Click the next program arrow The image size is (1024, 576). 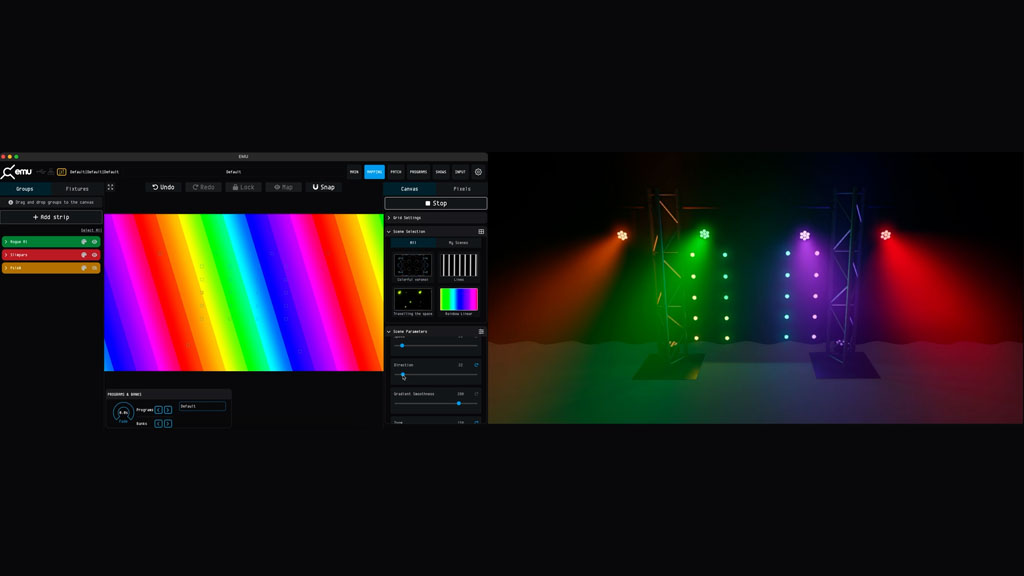(168, 410)
